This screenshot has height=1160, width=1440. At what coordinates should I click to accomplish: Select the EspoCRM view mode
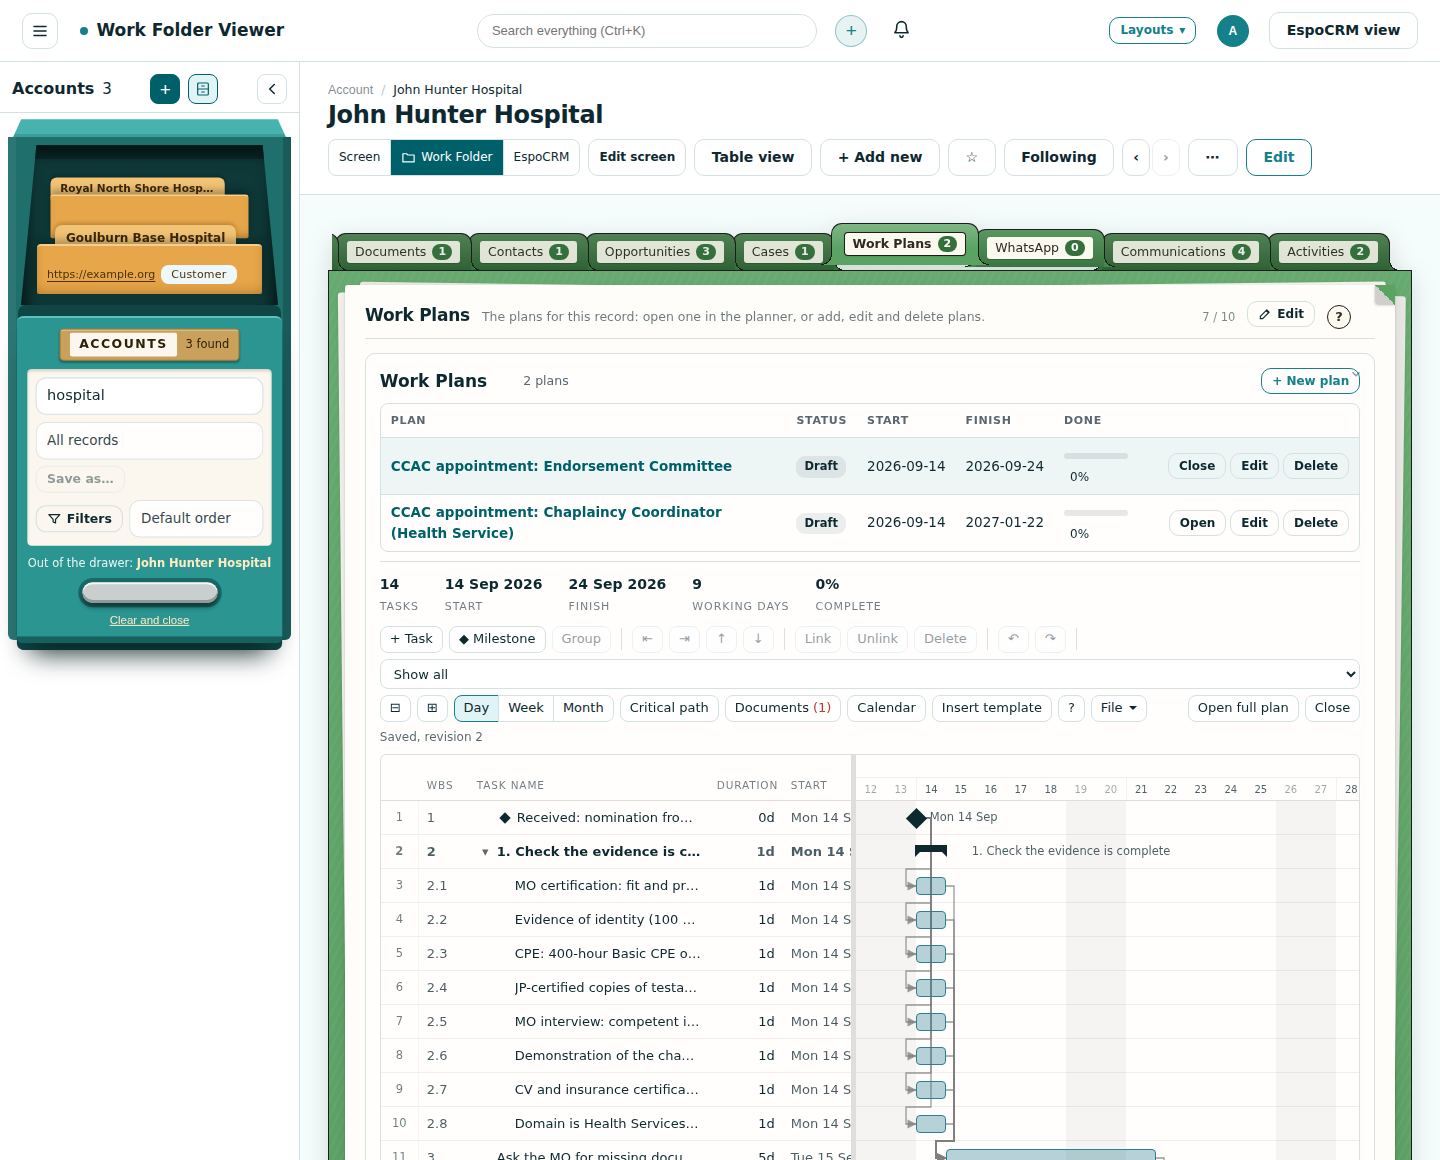pyautogui.click(x=541, y=157)
